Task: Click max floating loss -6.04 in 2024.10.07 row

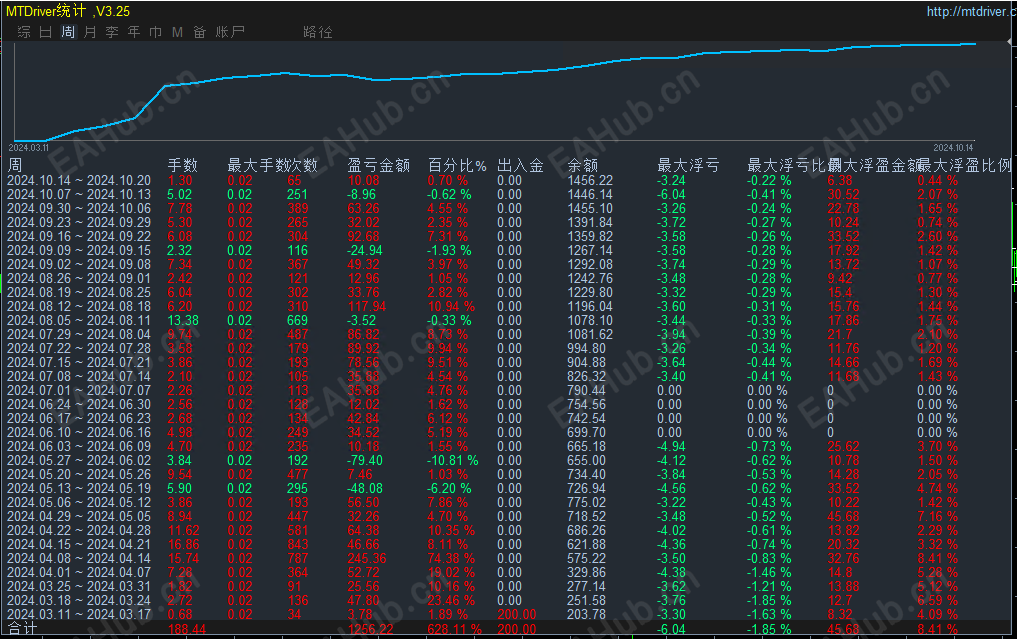Action: 671,195
